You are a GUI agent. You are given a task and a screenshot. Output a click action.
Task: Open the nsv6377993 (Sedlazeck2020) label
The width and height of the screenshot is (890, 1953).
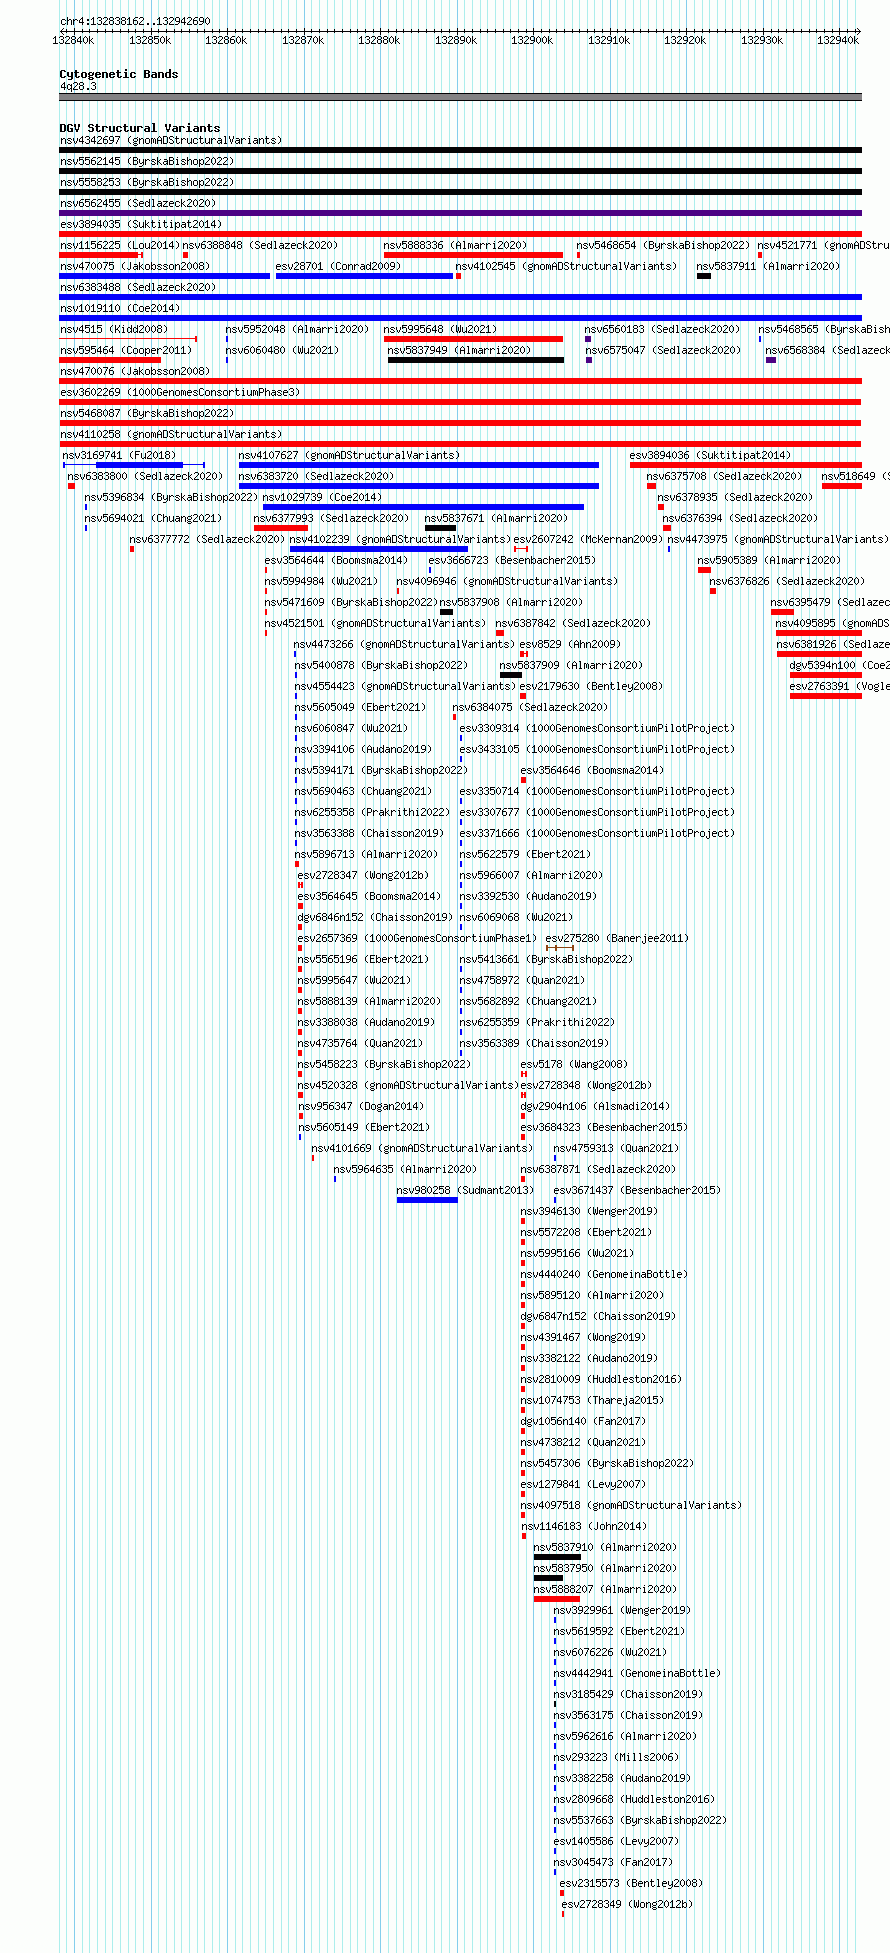click(331, 518)
